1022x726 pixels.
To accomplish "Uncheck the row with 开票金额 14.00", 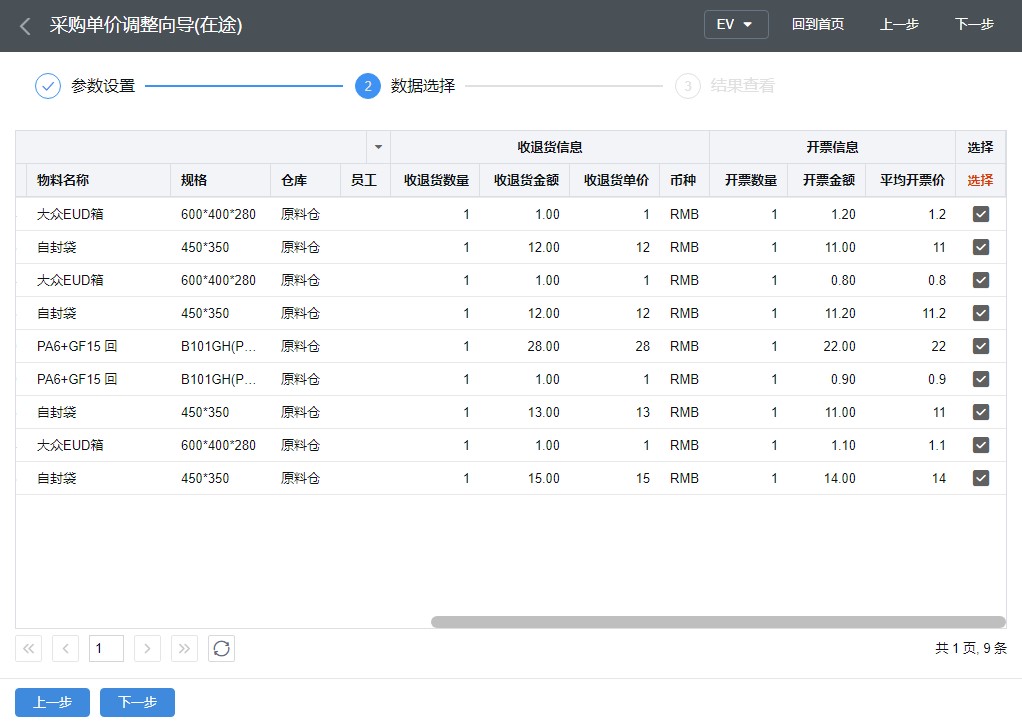I will 981,478.
